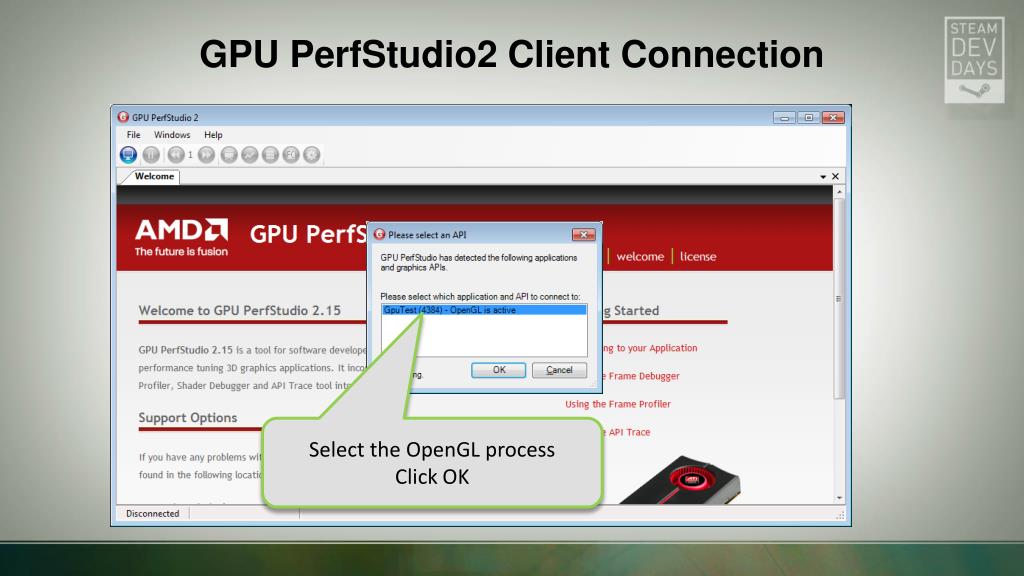Viewport: 1024px width, 576px height.
Task: Open the license link in the red banner
Action: 698,257
